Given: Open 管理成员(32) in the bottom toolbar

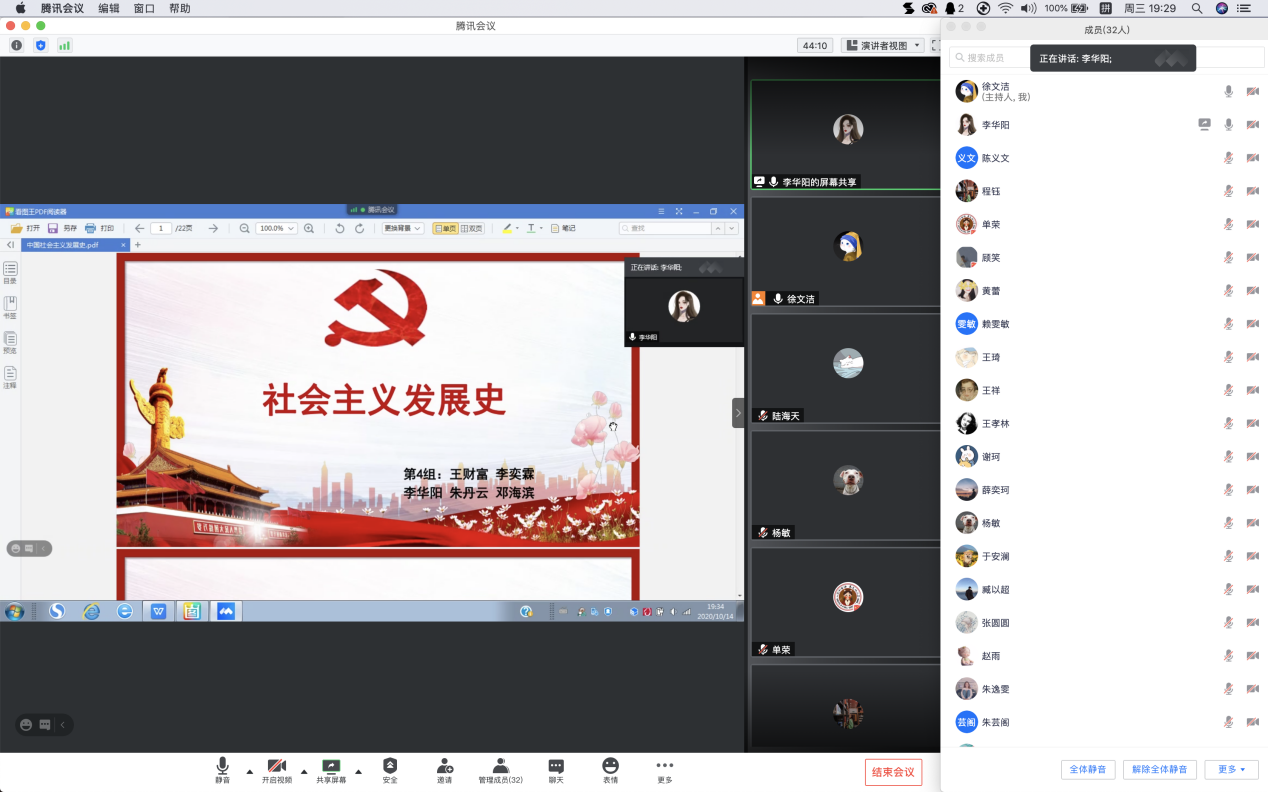Looking at the screenshot, I should tap(500, 766).
